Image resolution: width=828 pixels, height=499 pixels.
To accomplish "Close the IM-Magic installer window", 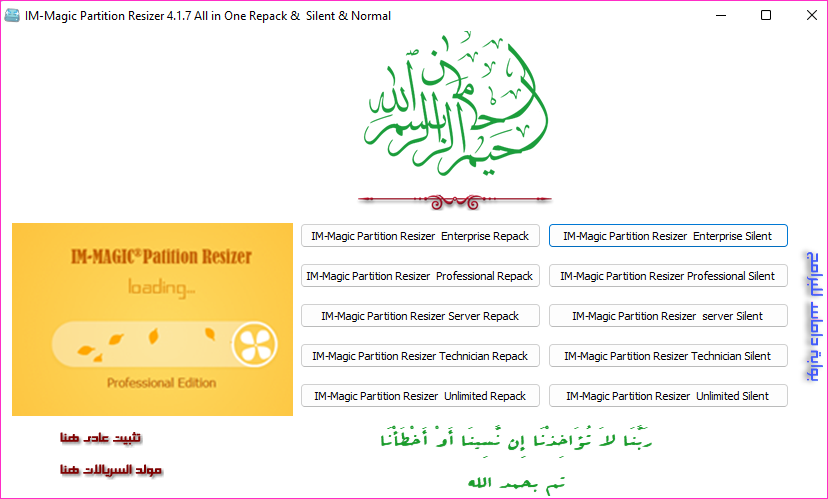I will tap(812, 15).
